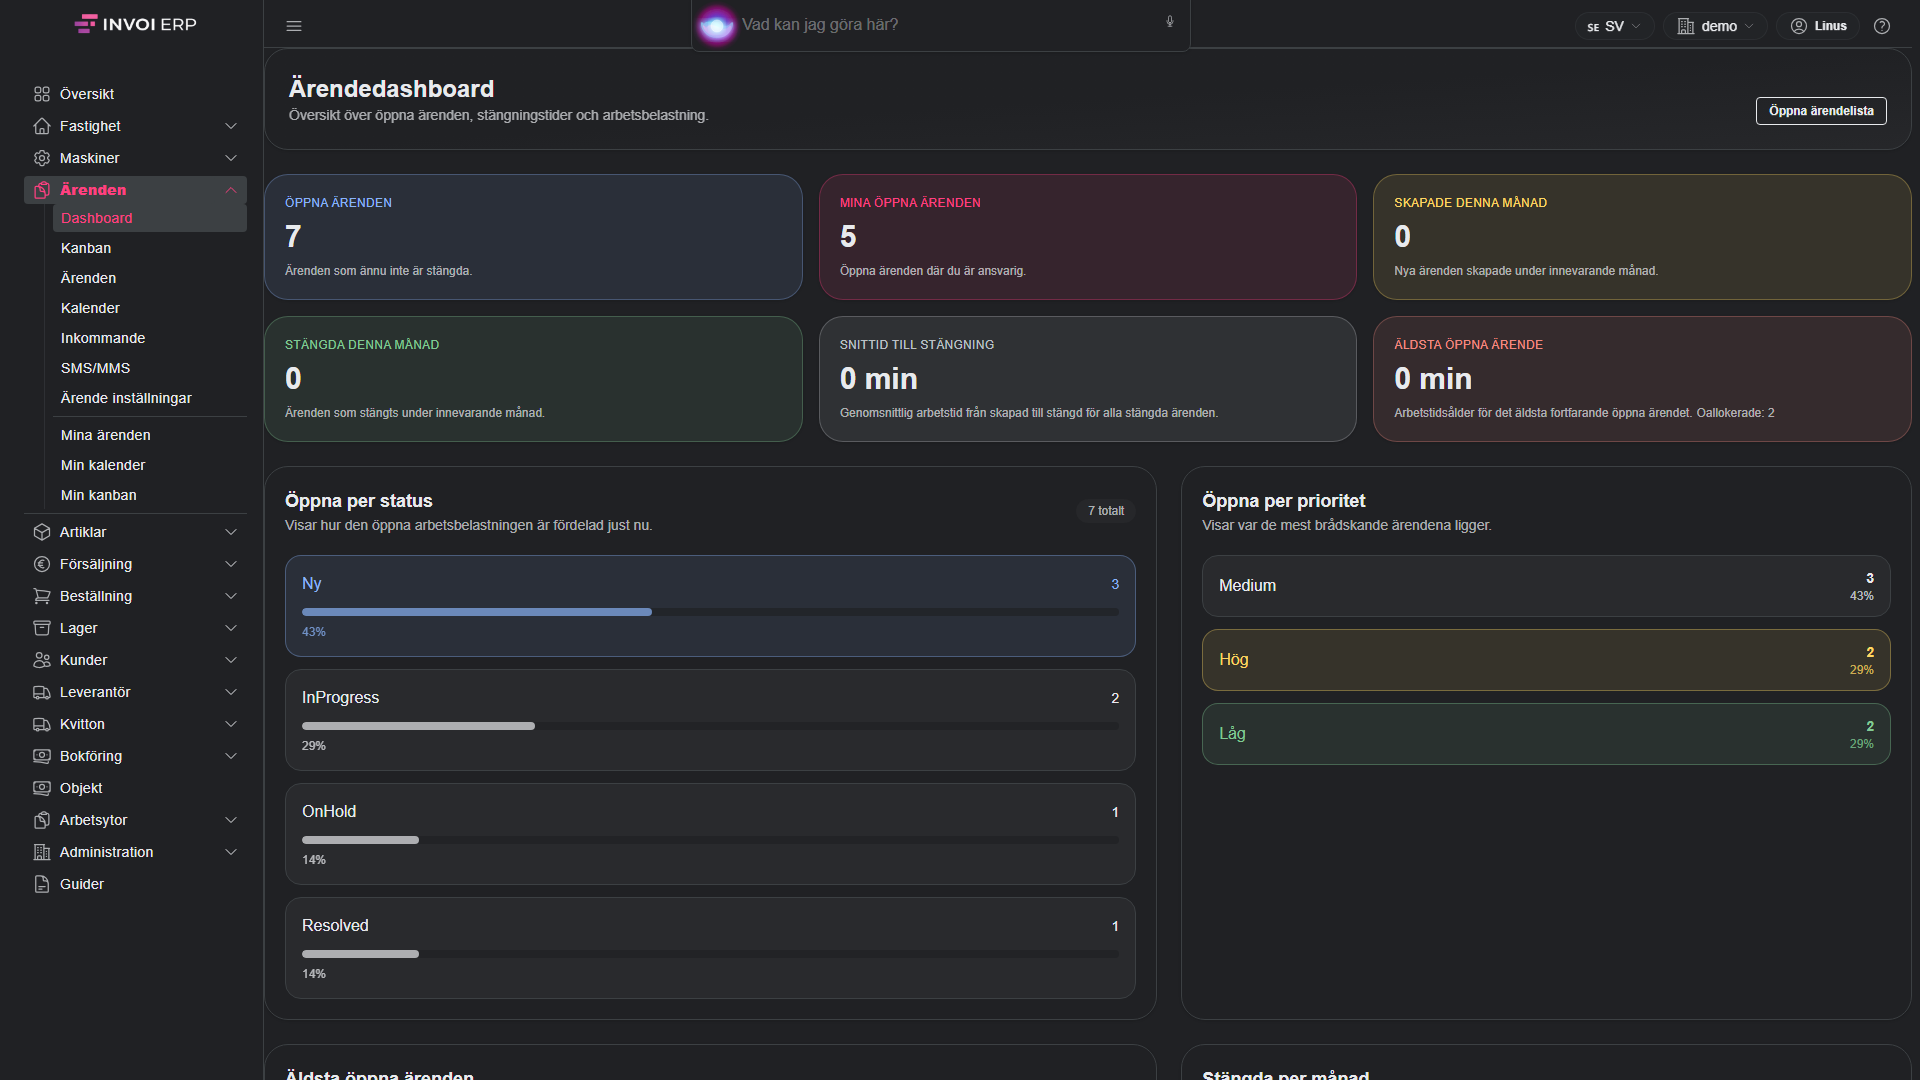Open Min kalender link
Image resolution: width=1920 pixels, height=1080 pixels.
click(150, 465)
